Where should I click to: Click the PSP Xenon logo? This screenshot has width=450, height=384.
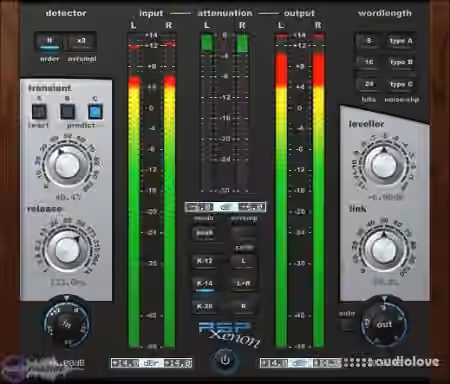pyautogui.click(x=230, y=334)
